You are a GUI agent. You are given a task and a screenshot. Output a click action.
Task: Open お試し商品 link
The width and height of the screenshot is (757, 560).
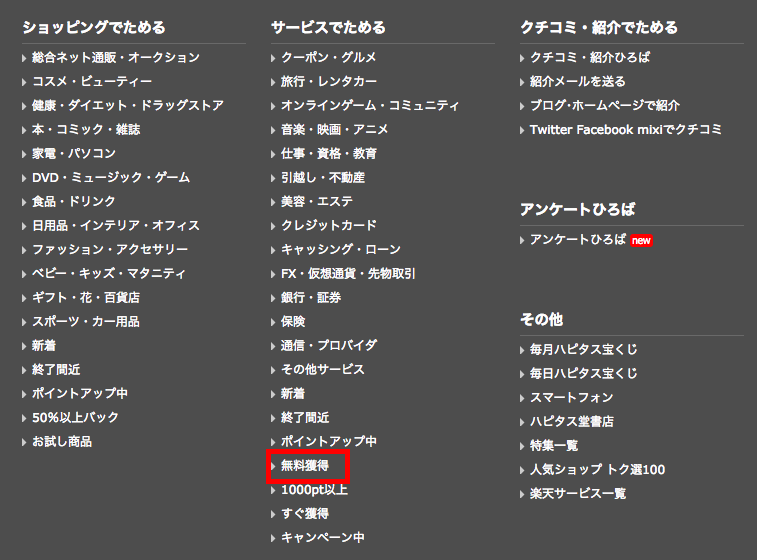[62, 442]
